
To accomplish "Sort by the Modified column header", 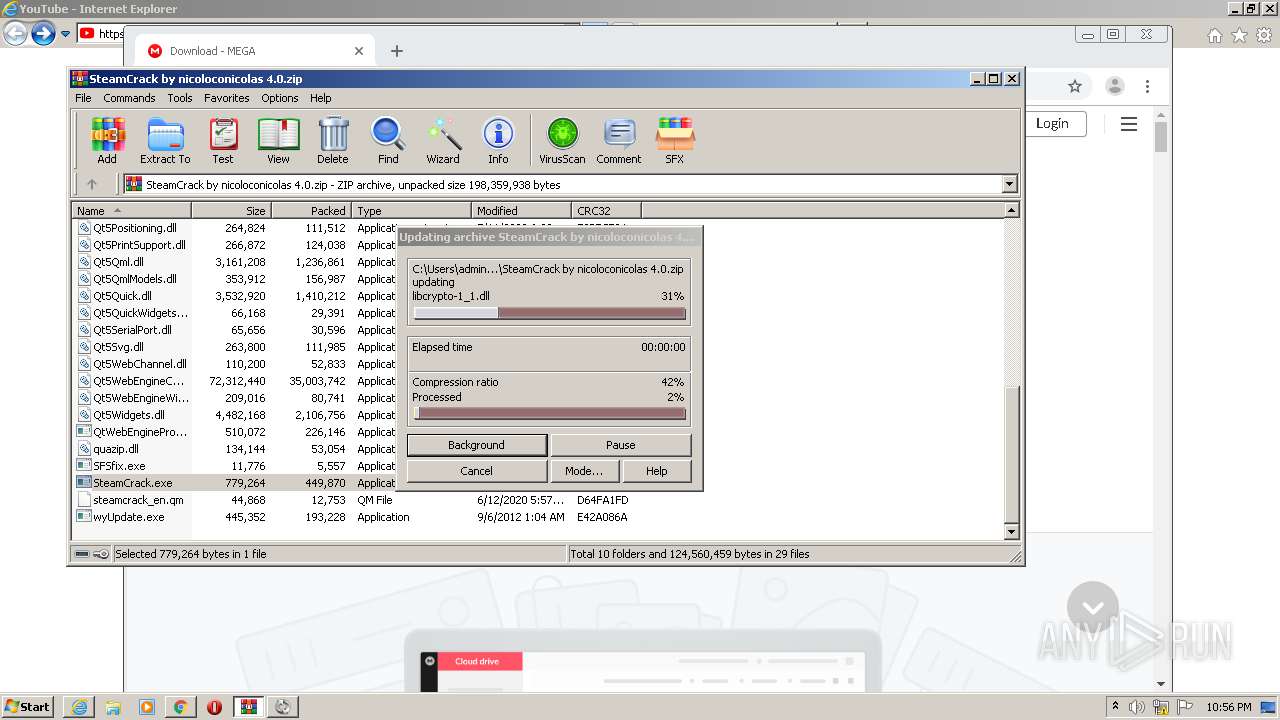I will 522,210.
